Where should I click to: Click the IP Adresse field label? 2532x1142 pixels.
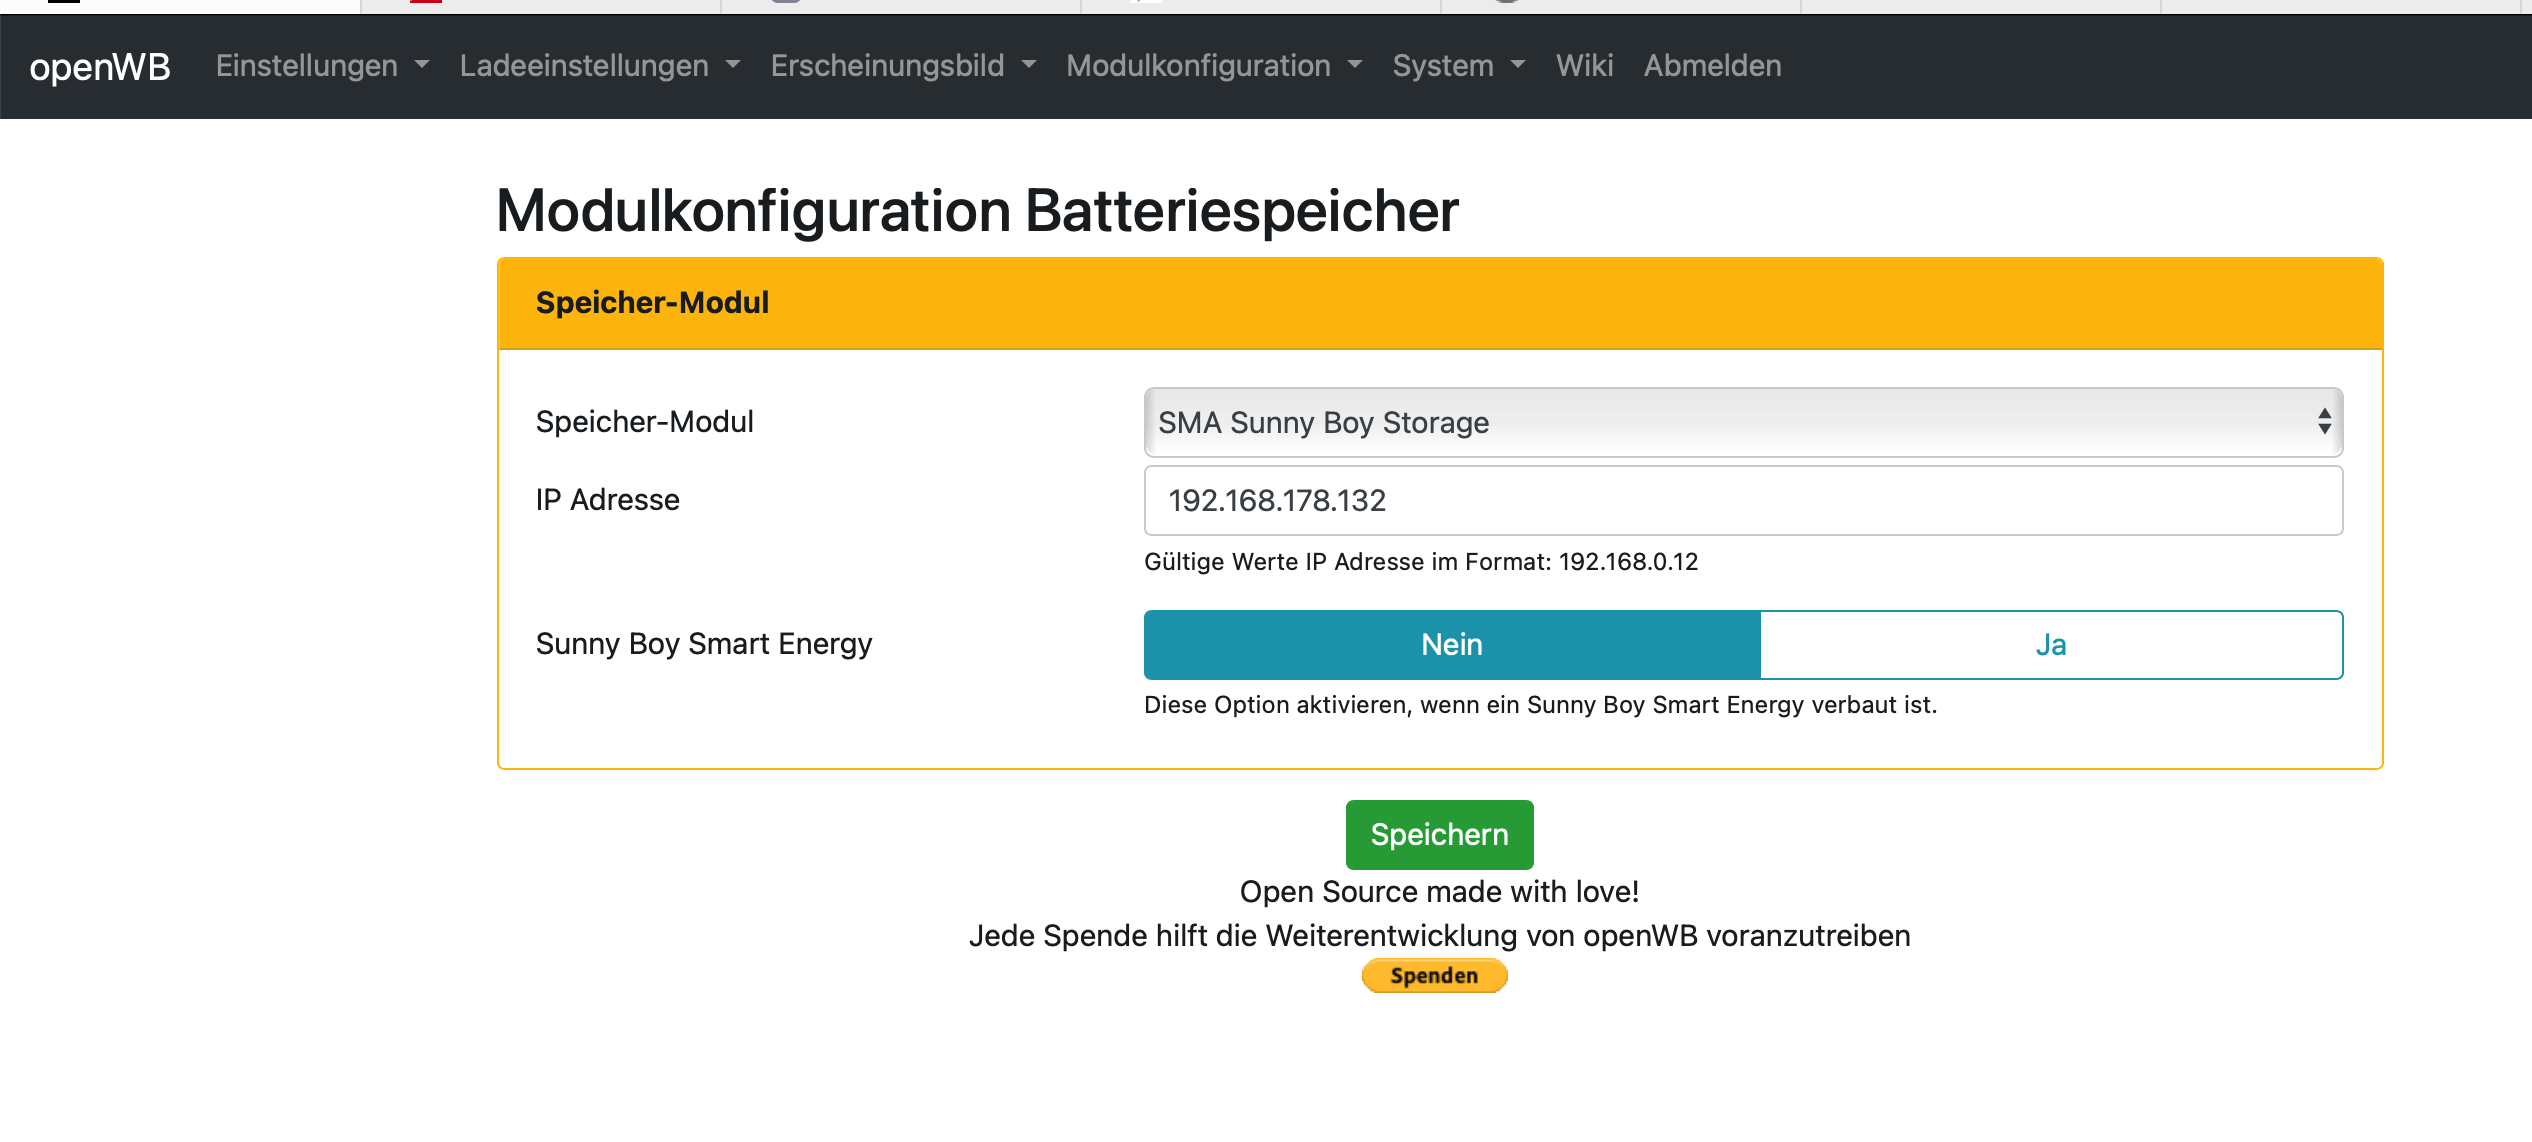click(x=607, y=500)
